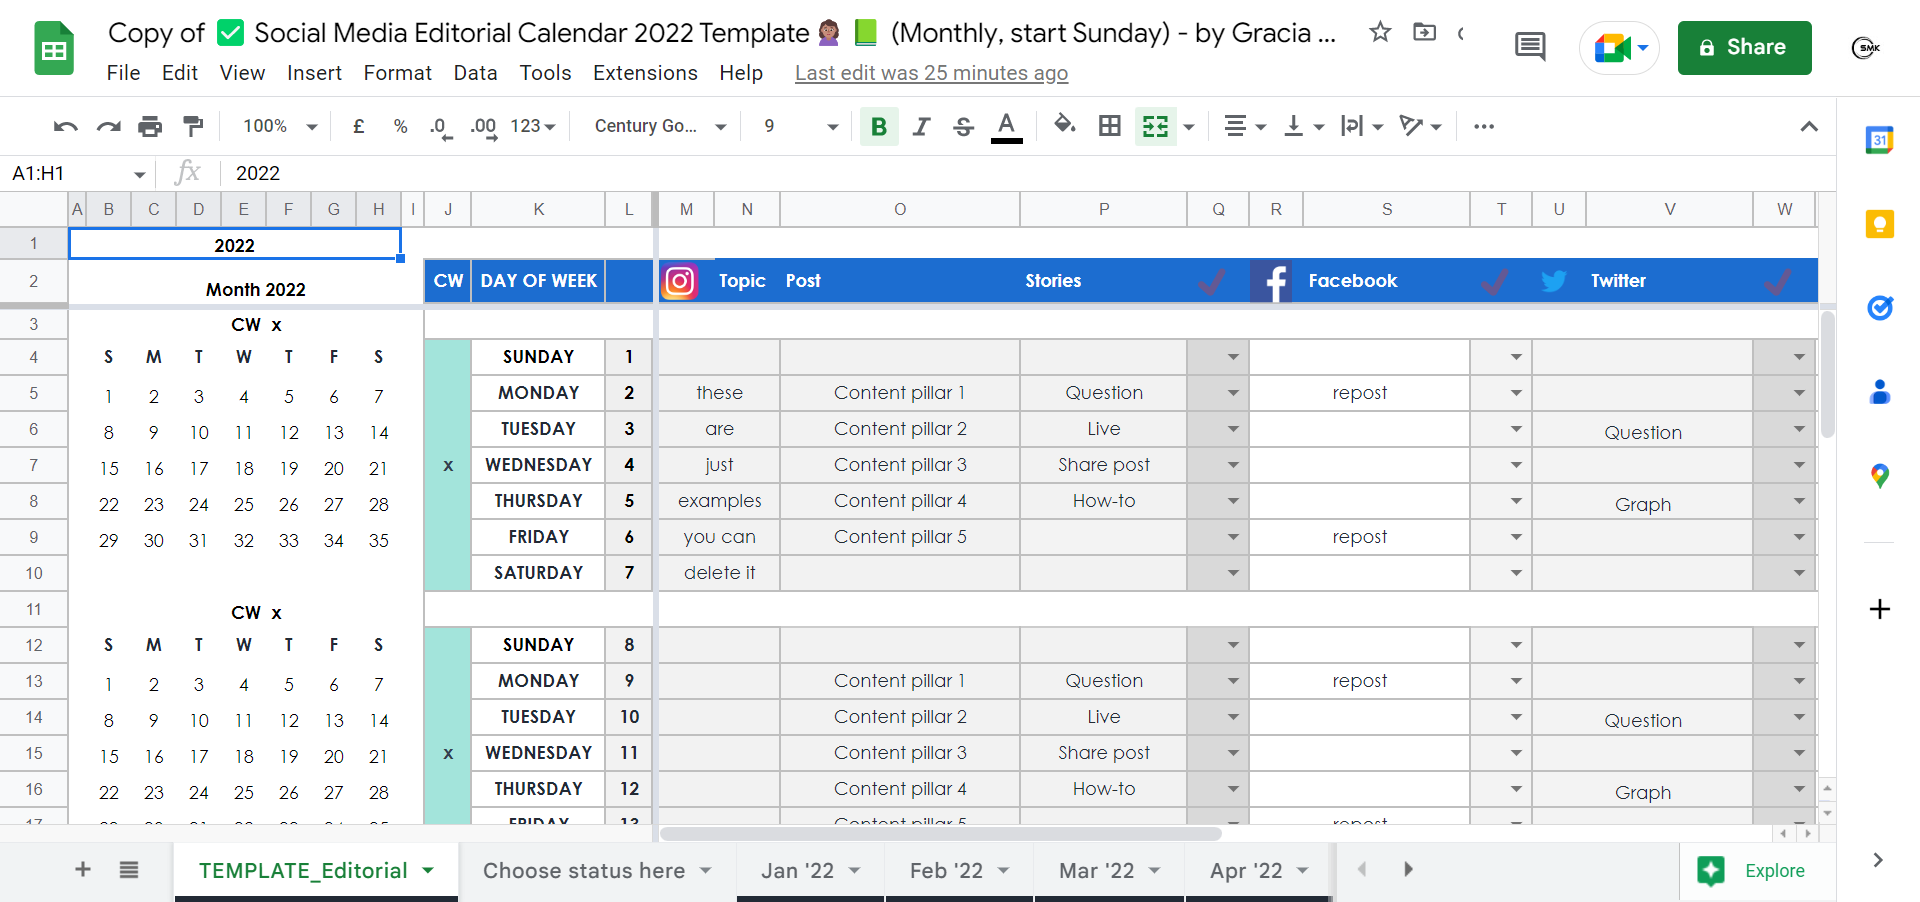The height and width of the screenshot is (902, 1920).
Task: Open the Century Gothic font dropdown
Action: (659, 126)
